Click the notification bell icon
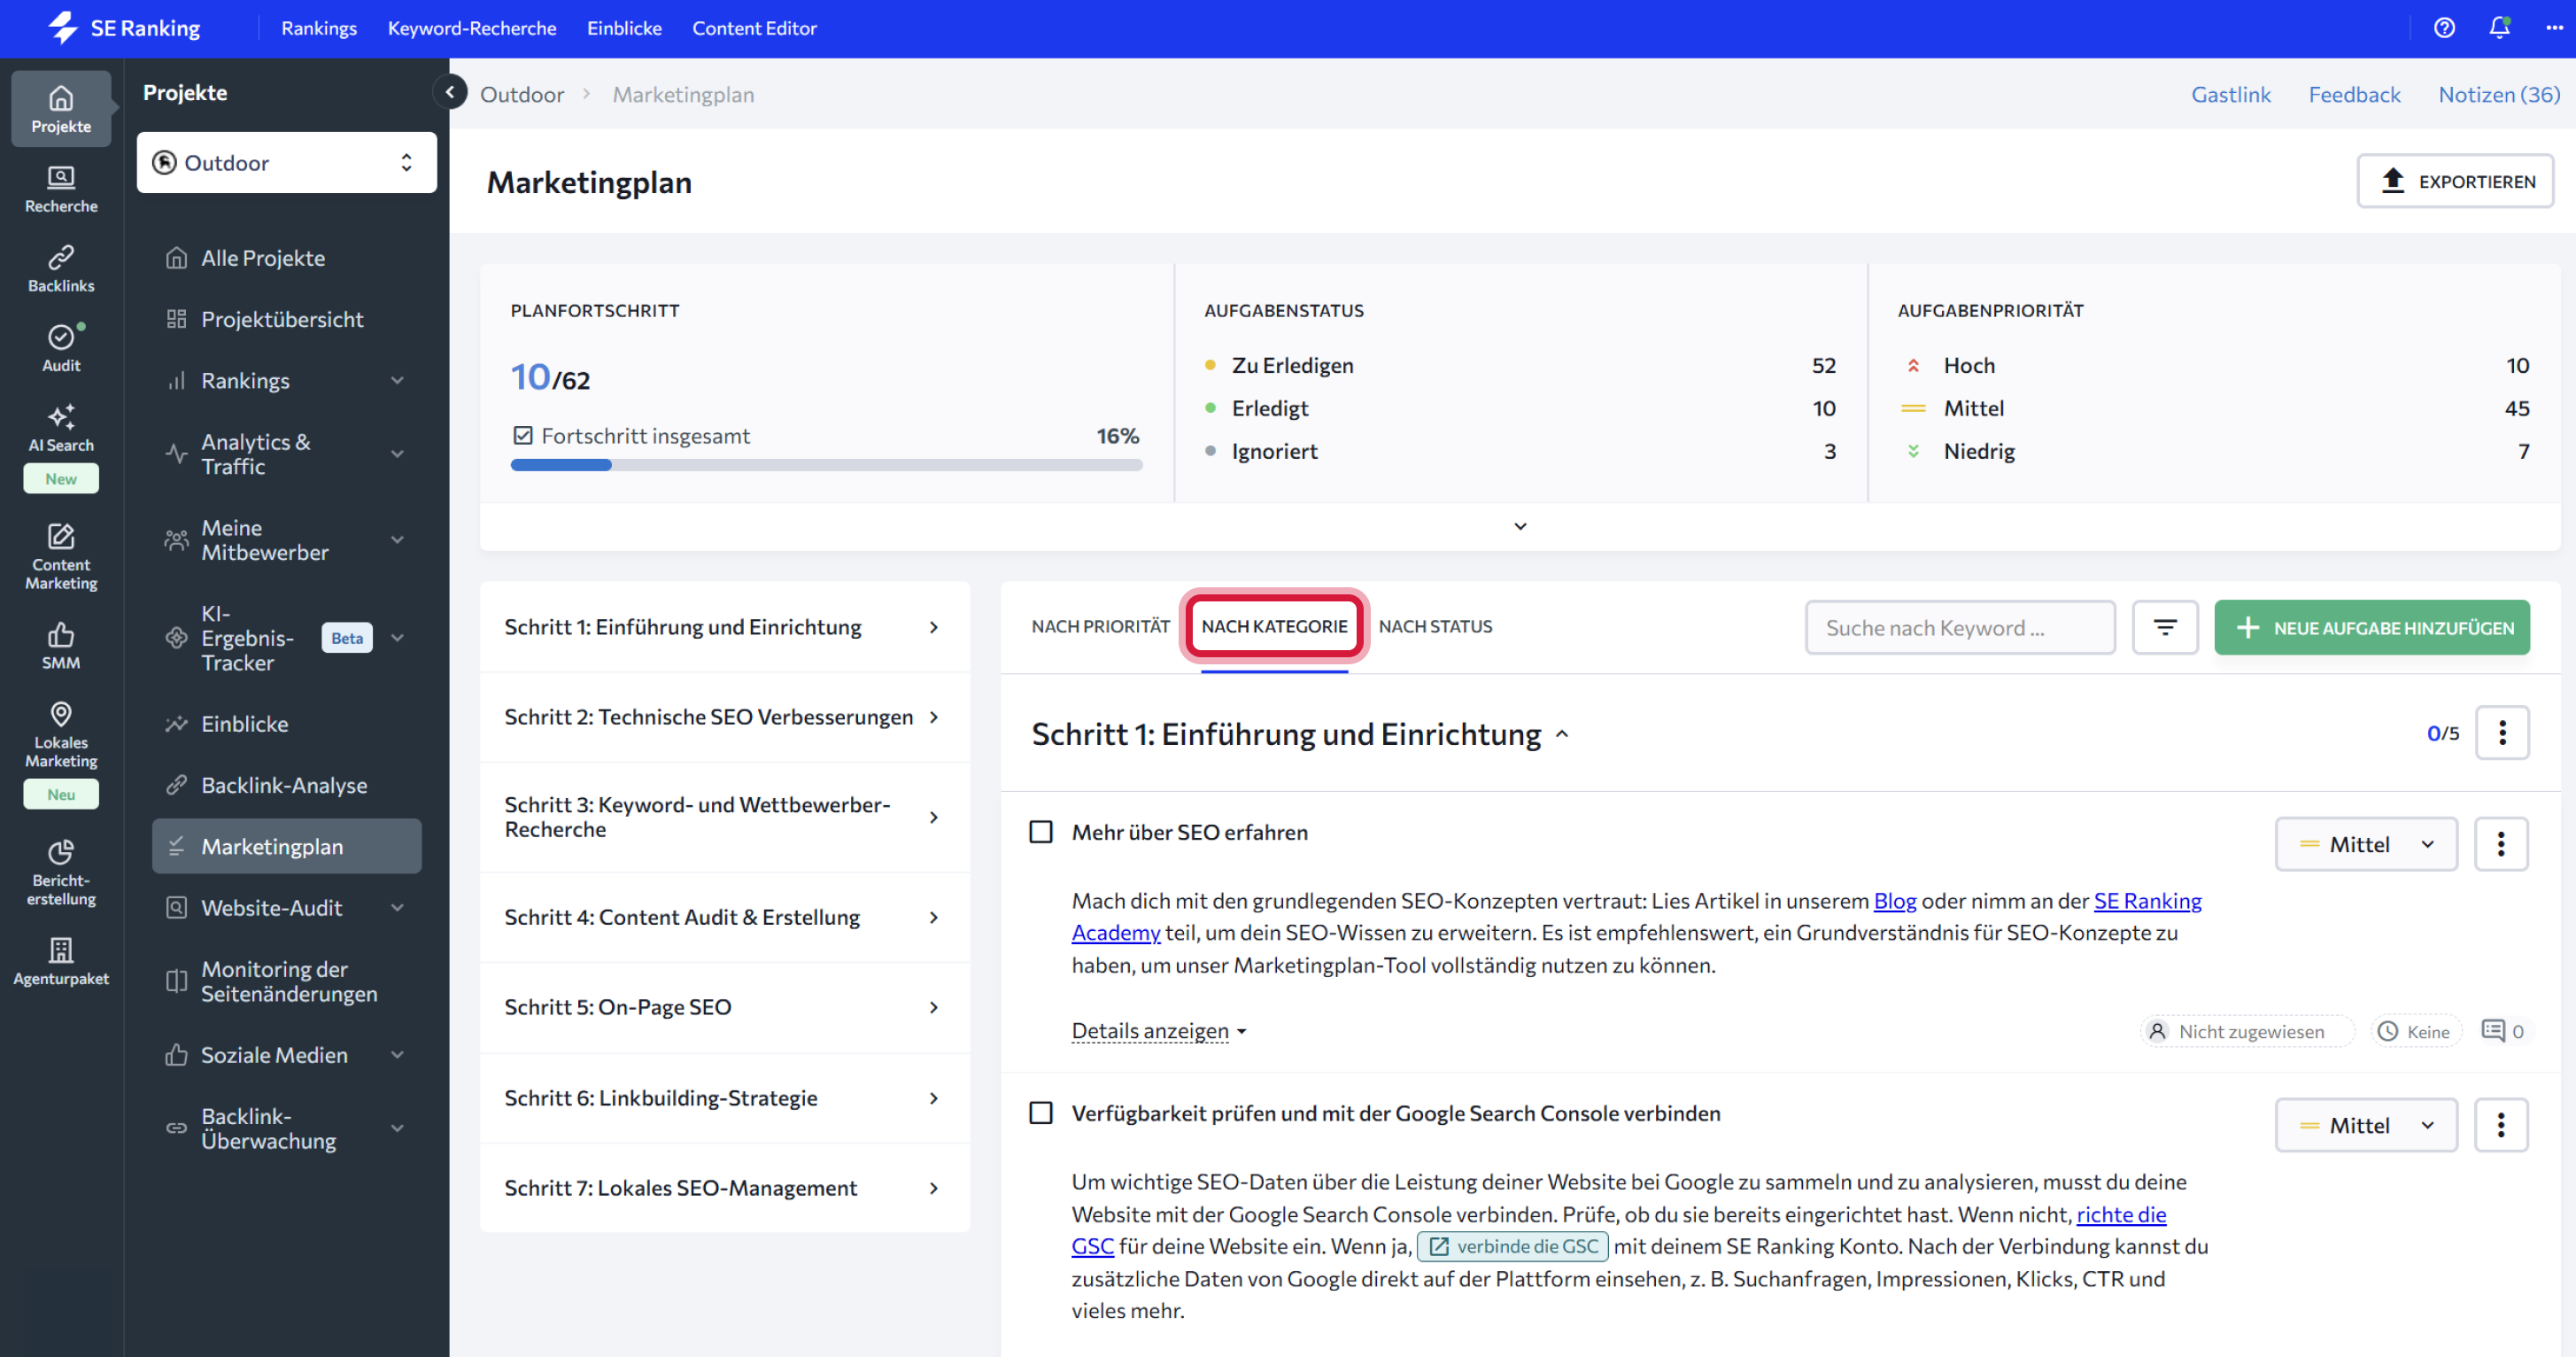 [2497, 28]
